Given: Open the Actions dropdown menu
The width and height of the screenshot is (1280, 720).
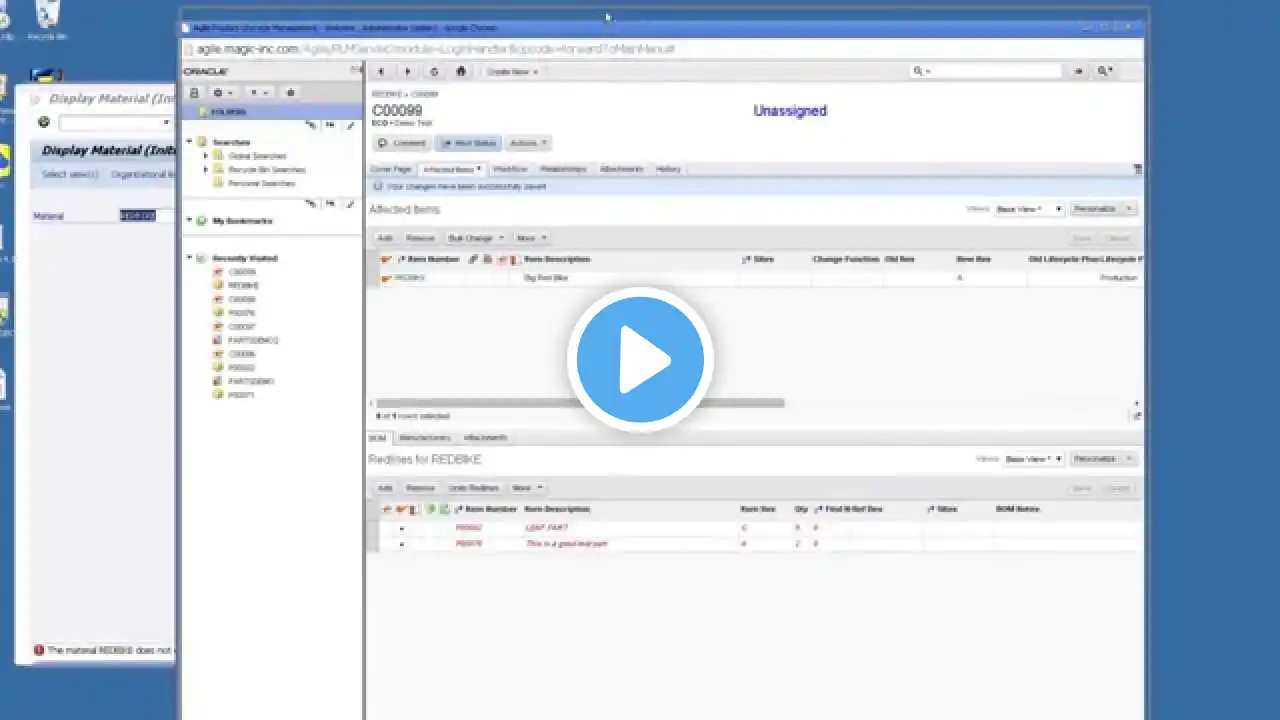Looking at the screenshot, I should click(x=528, y=143).
